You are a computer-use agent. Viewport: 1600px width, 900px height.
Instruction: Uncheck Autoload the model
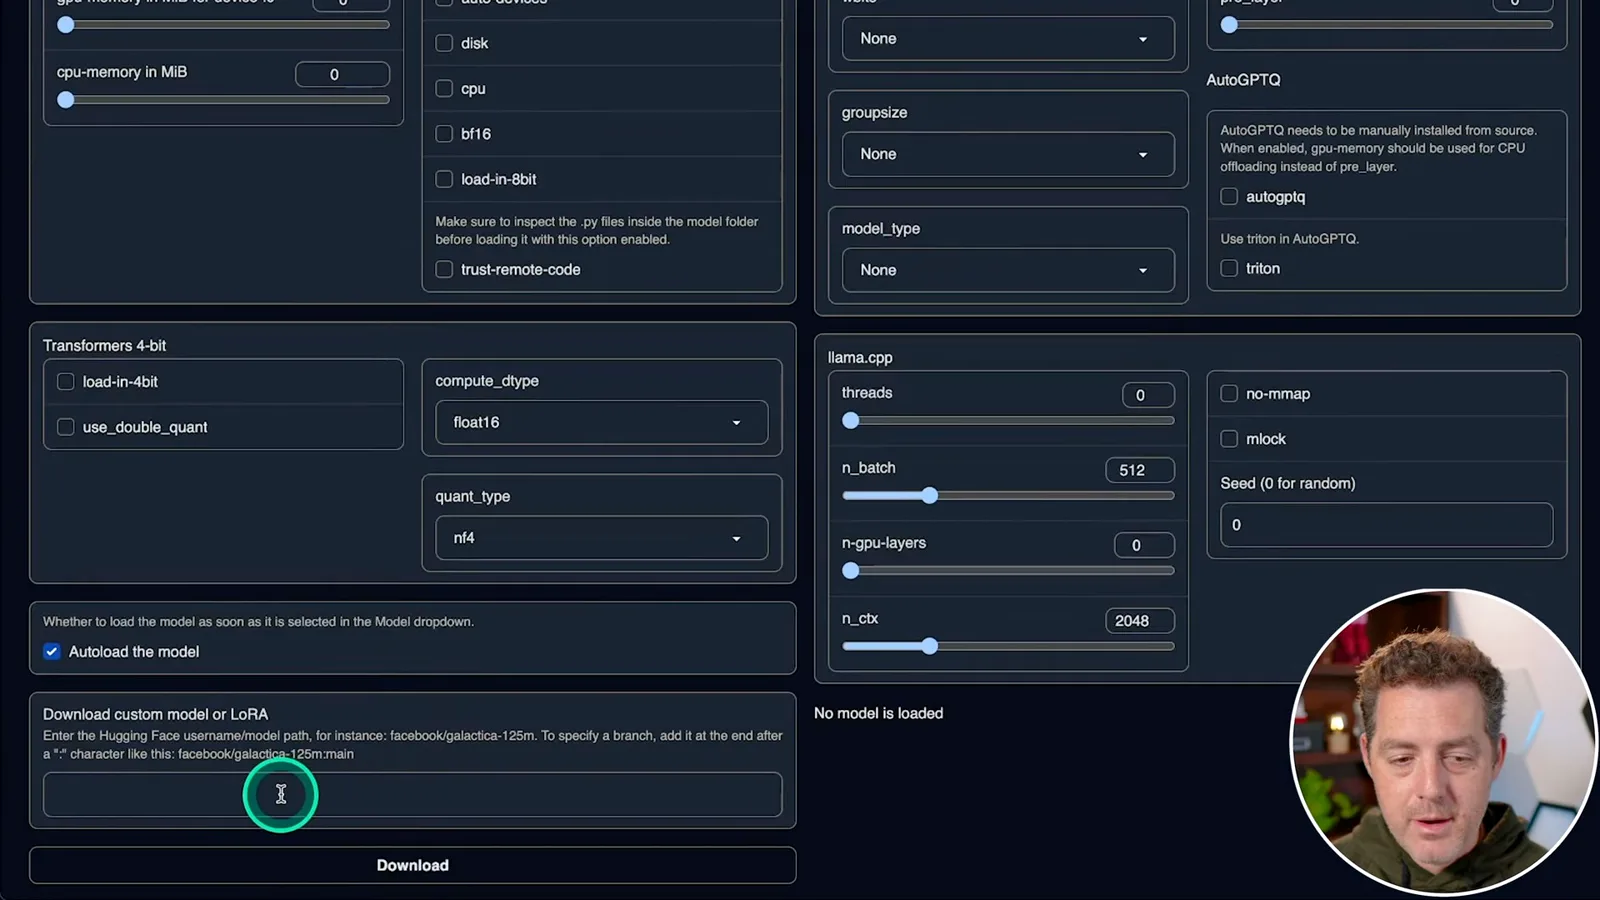(x=52, y=651)
